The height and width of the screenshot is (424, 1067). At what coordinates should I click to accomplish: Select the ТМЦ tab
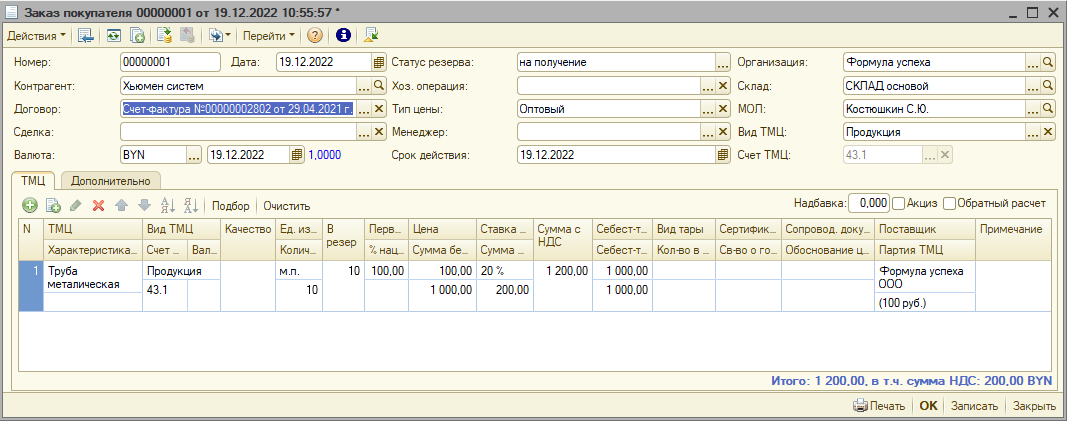tap(35, 181)
